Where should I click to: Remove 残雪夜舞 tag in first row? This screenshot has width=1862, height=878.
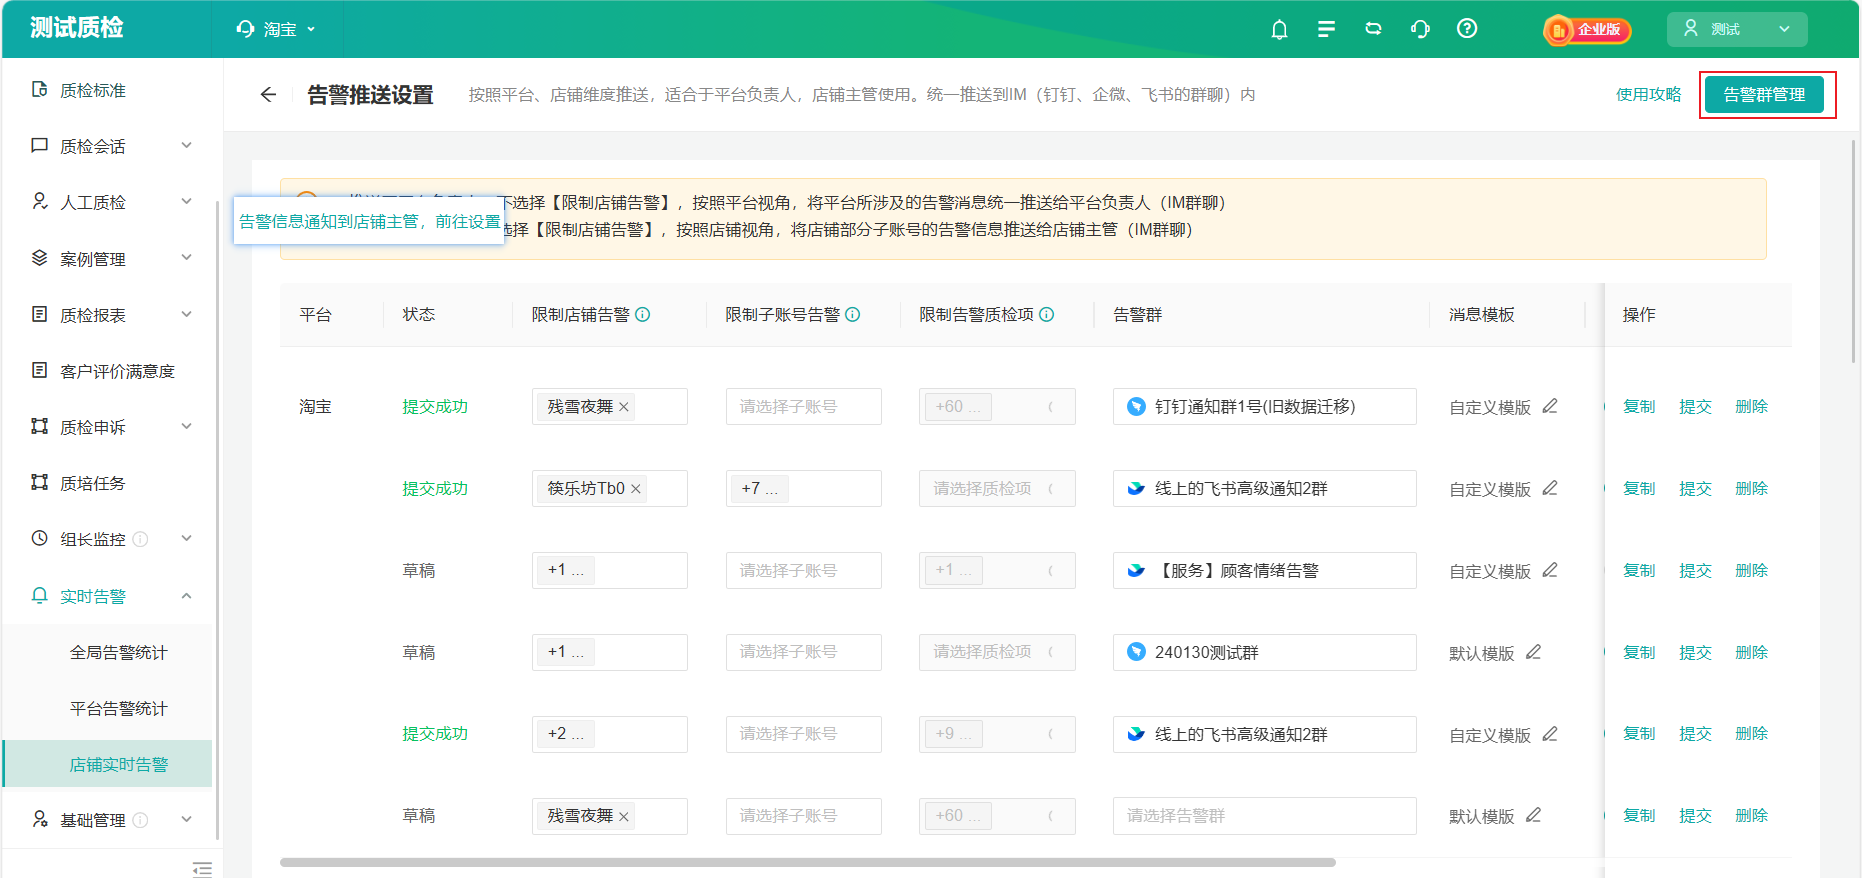pyautogui.click(x=624, y=407)
